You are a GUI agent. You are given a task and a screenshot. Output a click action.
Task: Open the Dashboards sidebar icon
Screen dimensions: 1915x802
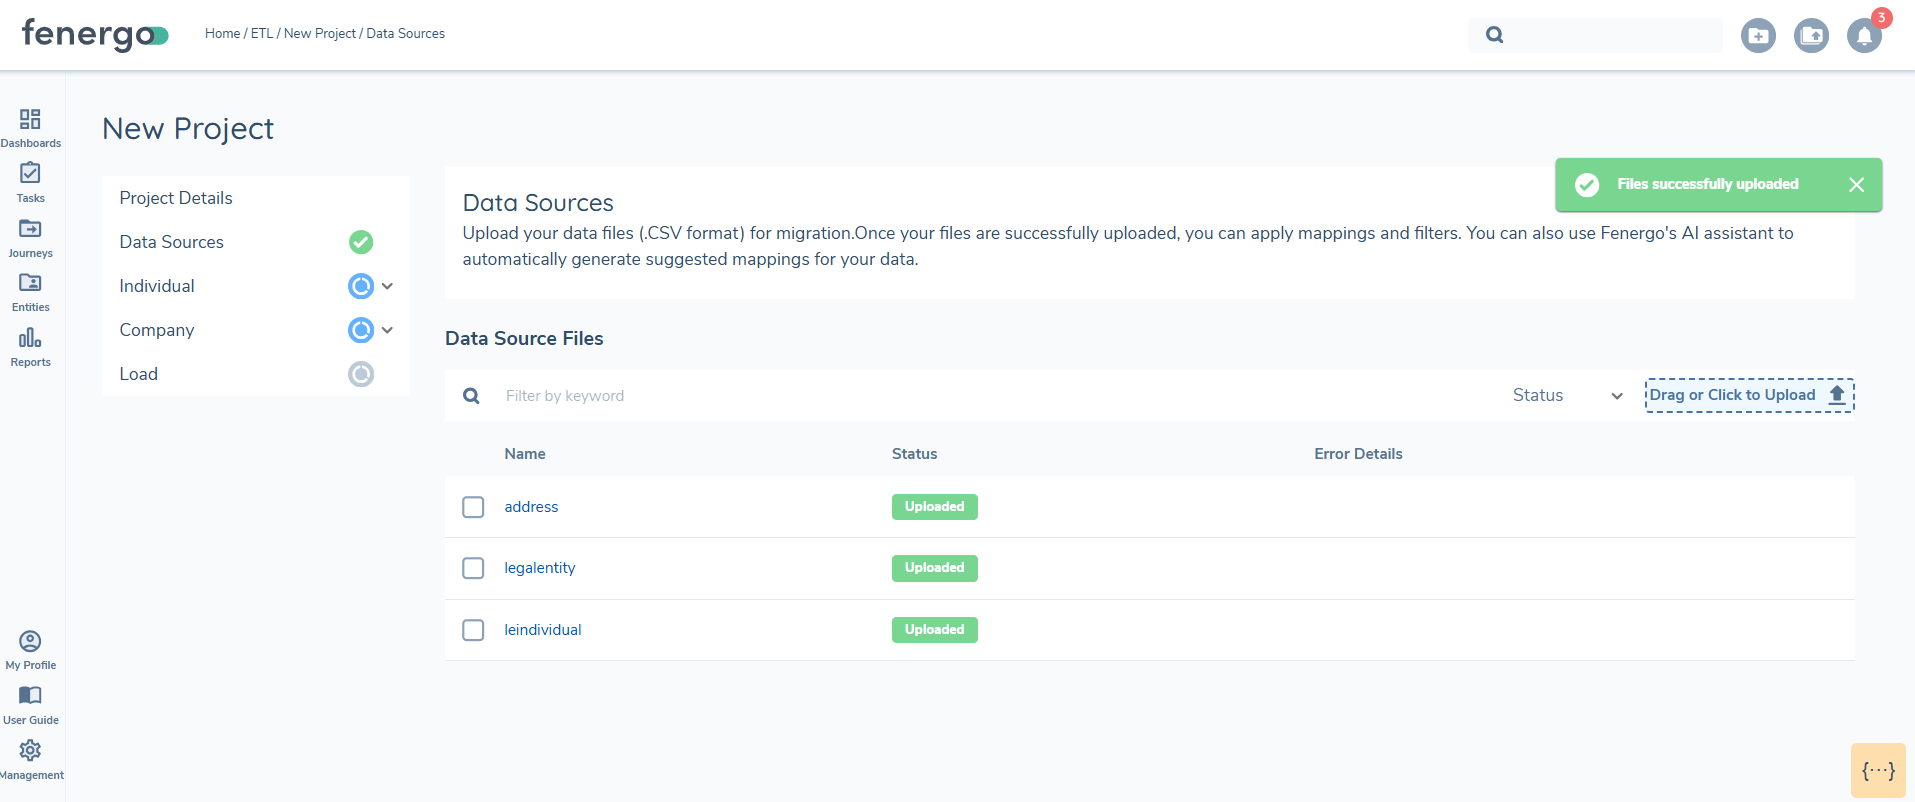(x=30, y=120)
